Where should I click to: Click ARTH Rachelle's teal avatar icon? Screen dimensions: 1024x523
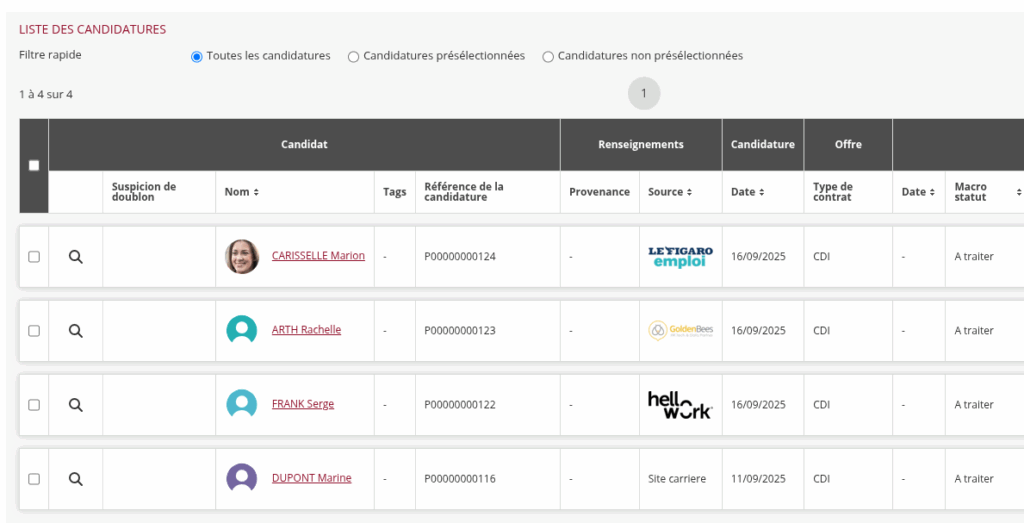pos(242,331)
